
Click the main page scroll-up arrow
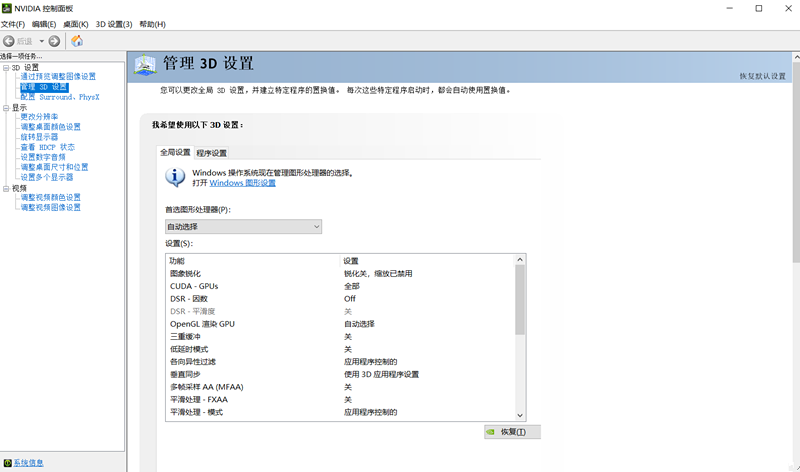click(x=796, y=58)
